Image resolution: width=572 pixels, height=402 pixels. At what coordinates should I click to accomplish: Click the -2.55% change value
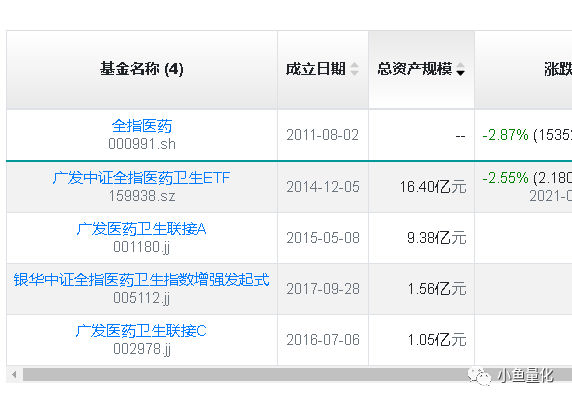[505, 178]
